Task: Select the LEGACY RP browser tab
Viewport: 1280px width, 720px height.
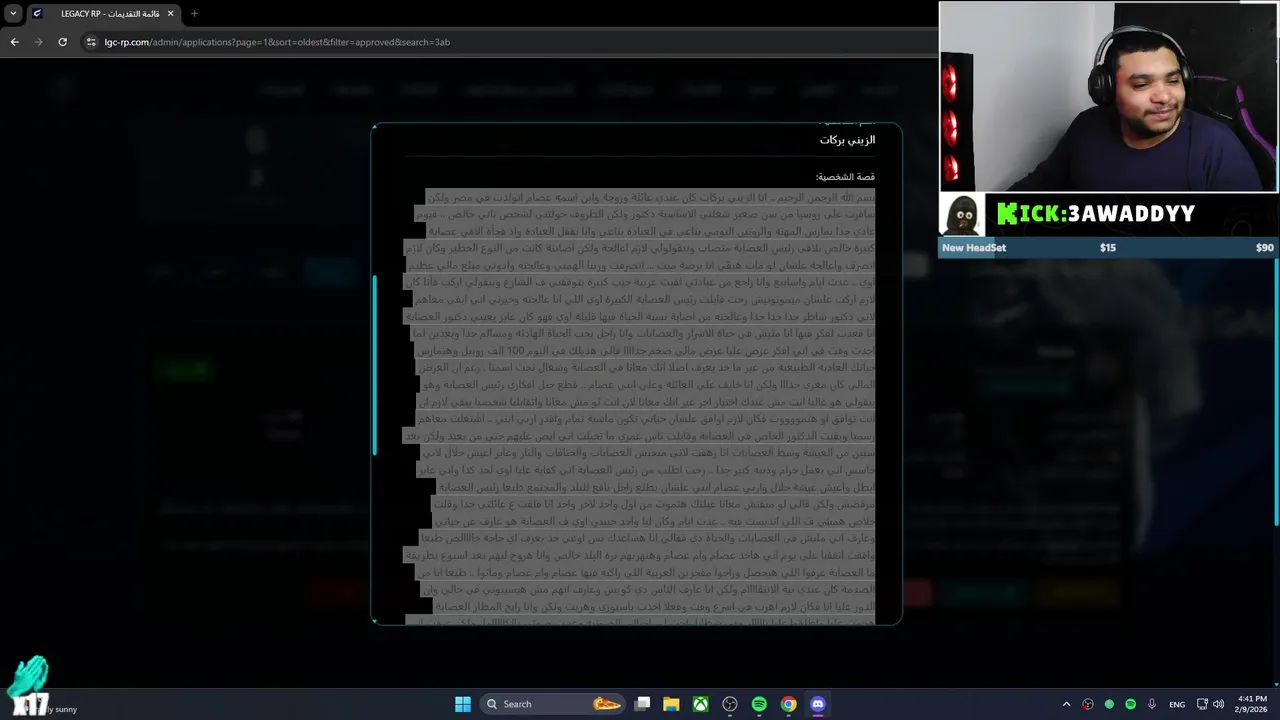Action: pos(104,14)
